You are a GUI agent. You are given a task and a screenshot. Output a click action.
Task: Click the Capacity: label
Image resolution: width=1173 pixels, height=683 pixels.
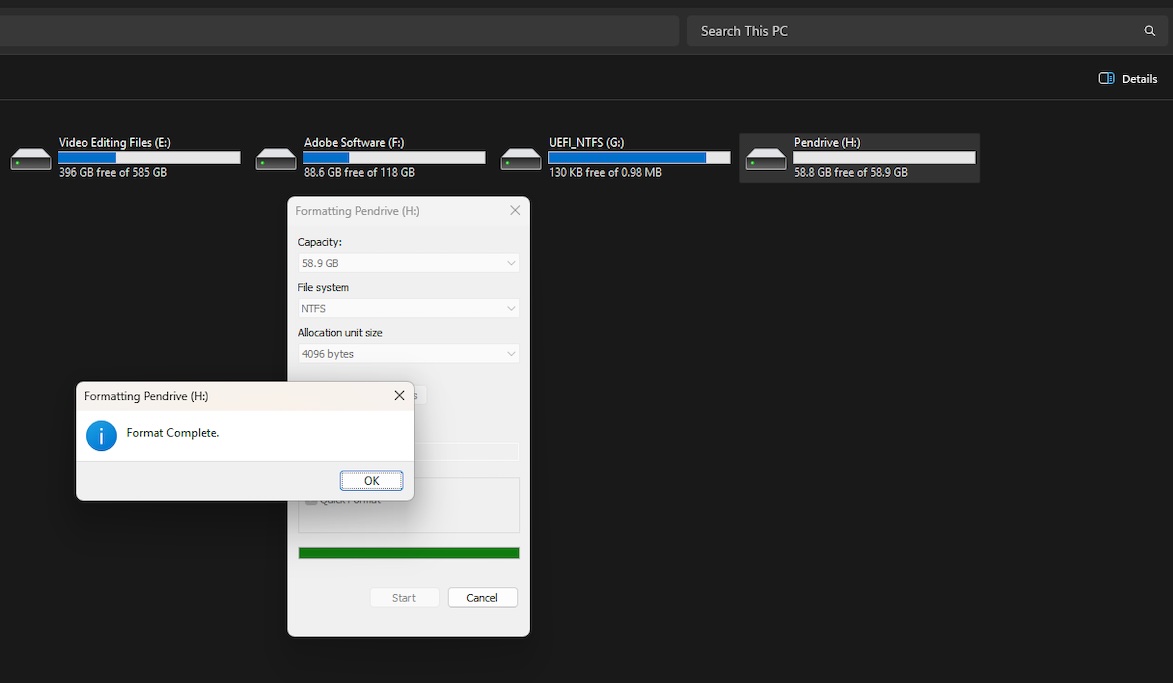319,242
